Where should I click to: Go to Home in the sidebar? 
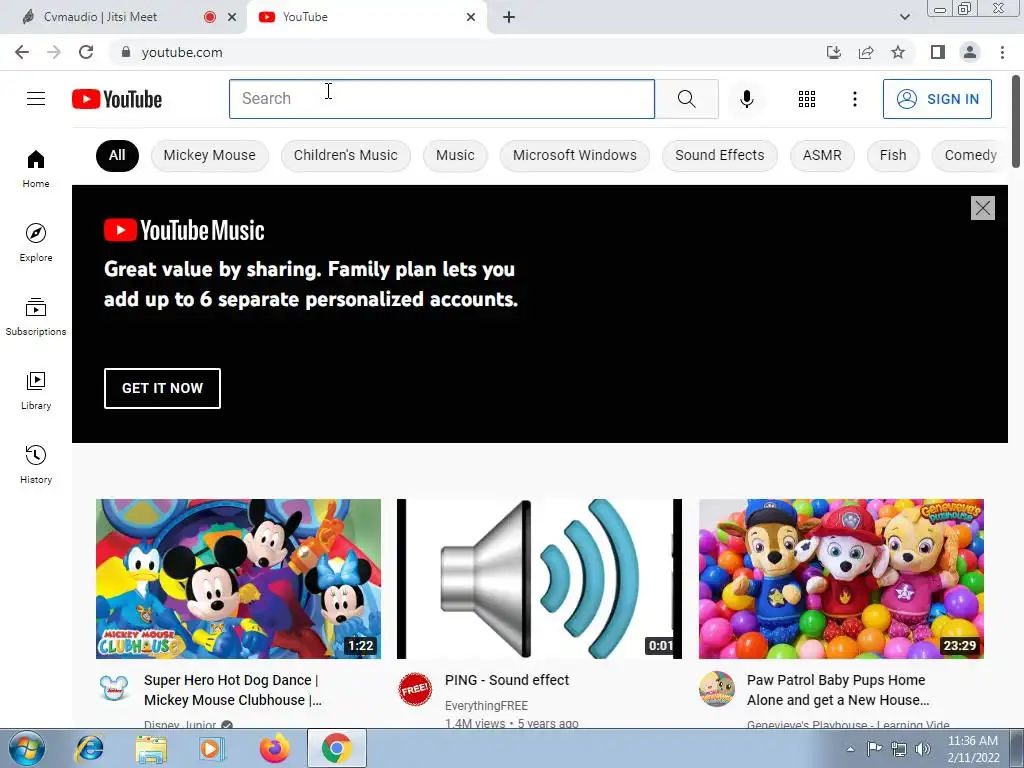point(36,168)
